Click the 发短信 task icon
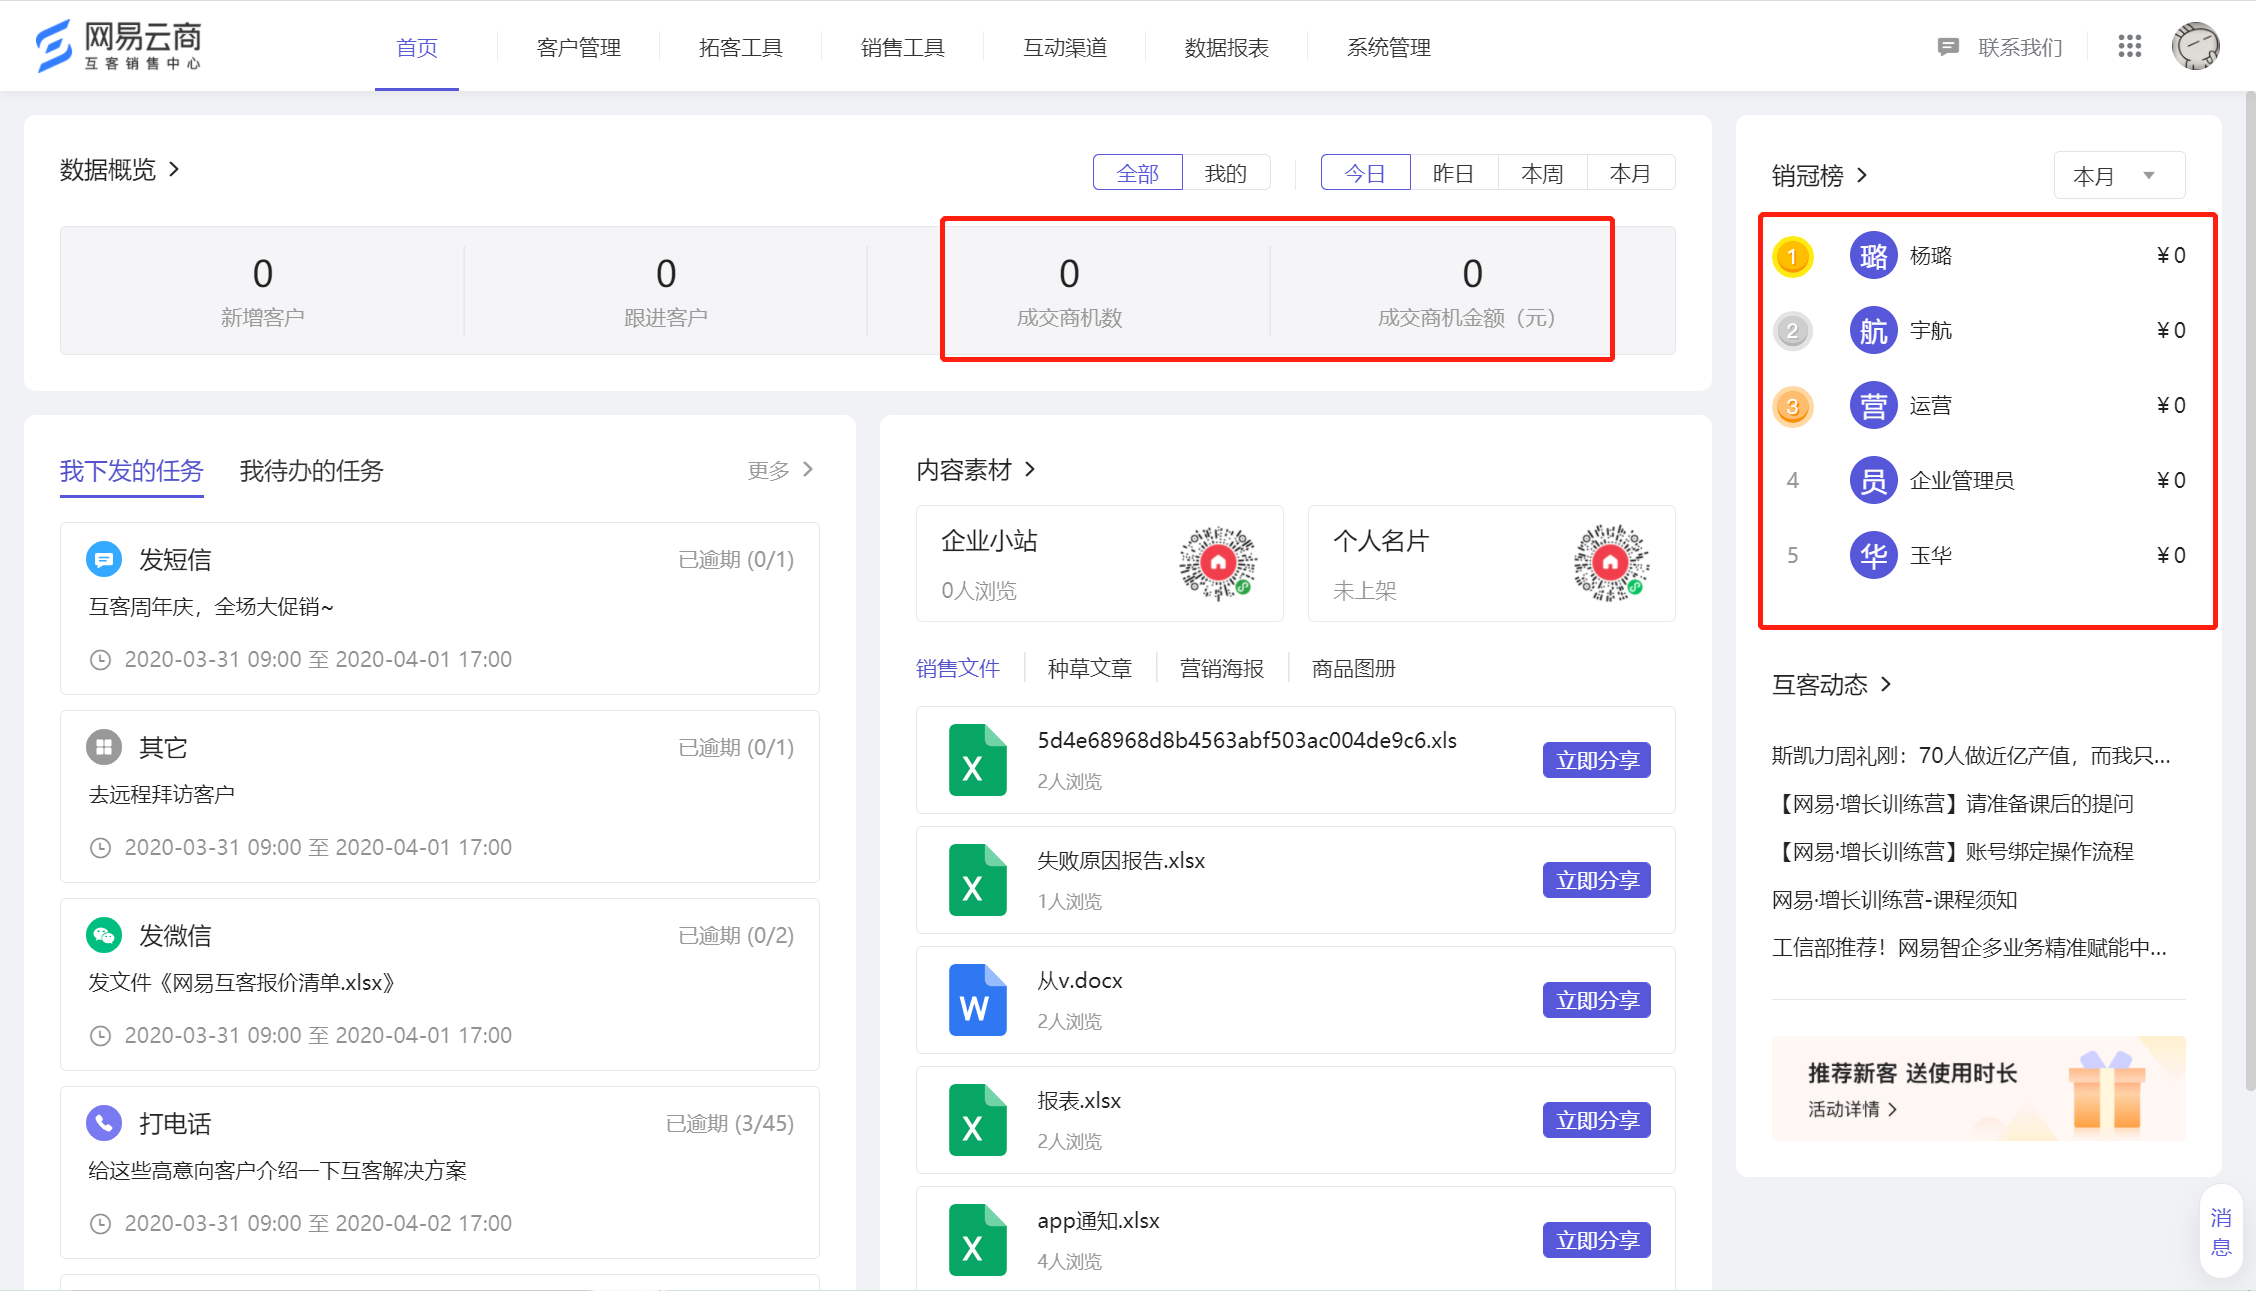Image resolution: width=2256 pixels, height=1291 pixels. click(x=104, y=559)
